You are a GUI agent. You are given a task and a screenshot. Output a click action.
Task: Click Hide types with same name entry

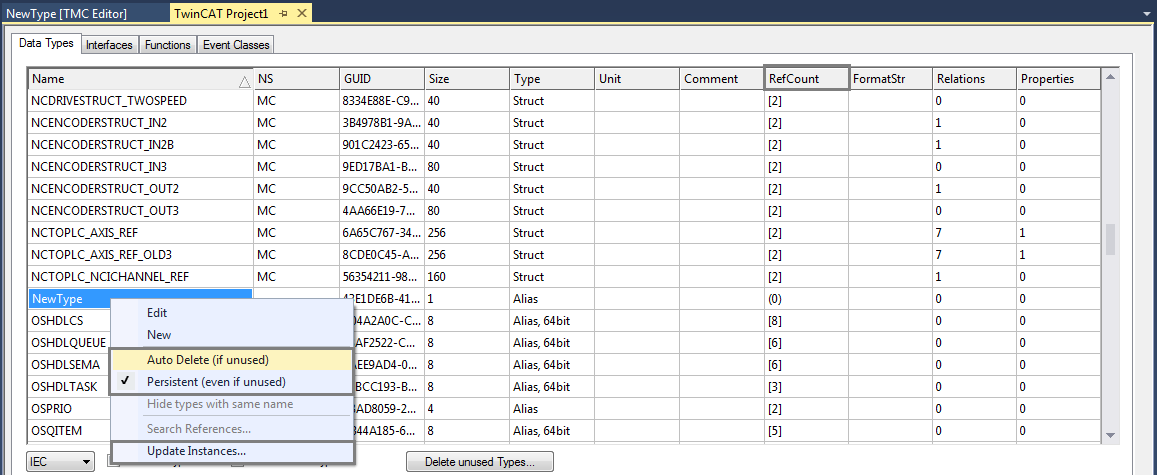pyautogui.click(x=232, y=404)
